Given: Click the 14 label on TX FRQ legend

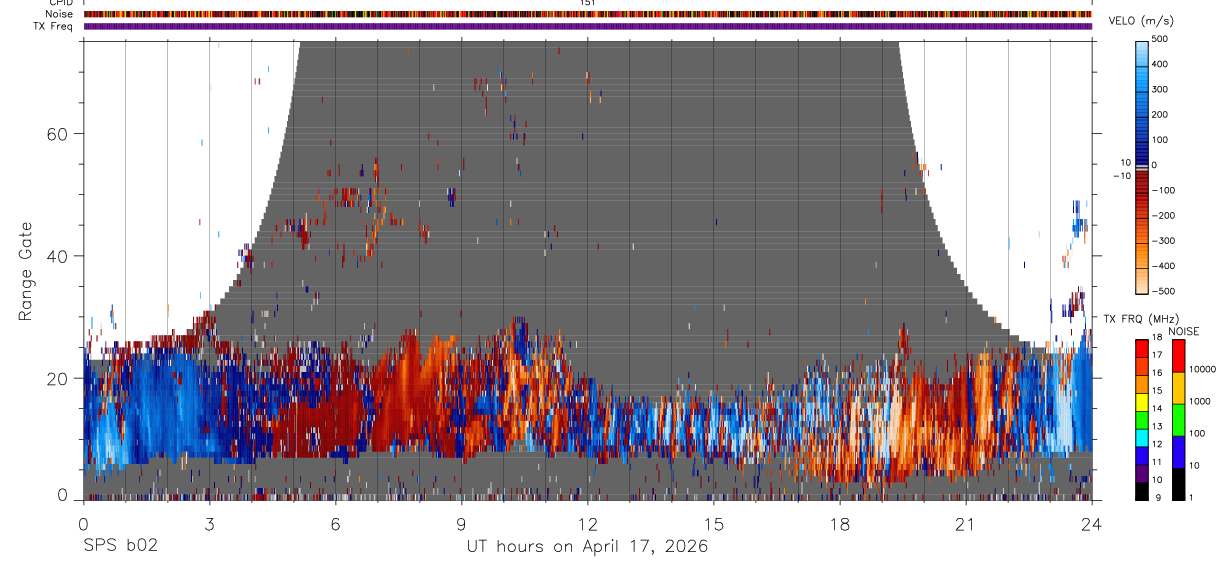Looking at the screenshot, I should pos(1157,409).
